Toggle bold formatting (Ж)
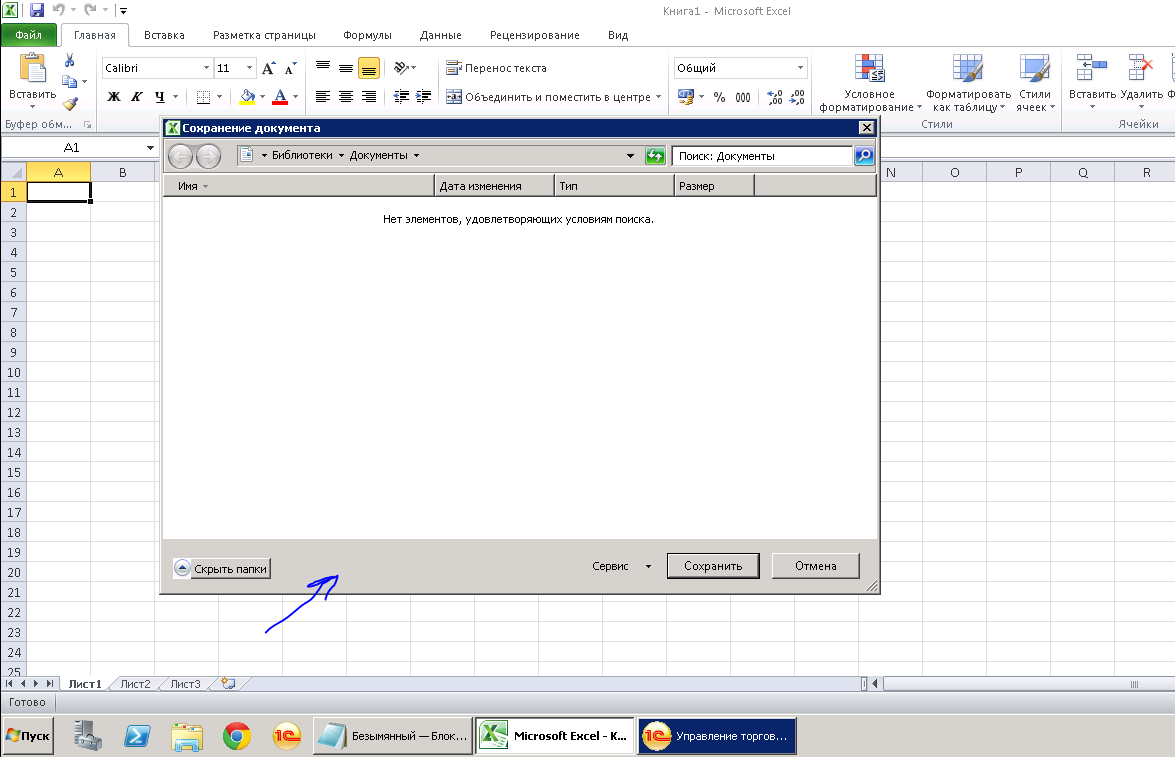This screenshot has height=757, width=1175. click(x=114, y=97)
